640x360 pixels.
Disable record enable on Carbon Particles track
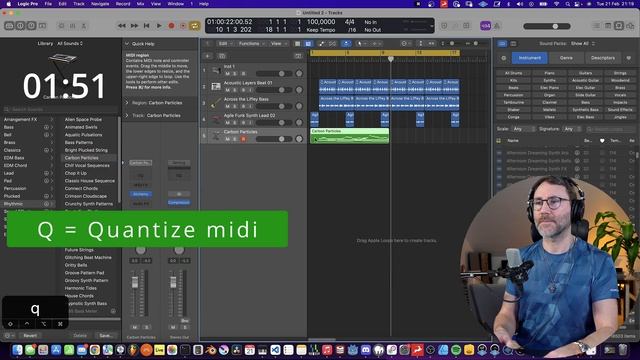(243, 139)
